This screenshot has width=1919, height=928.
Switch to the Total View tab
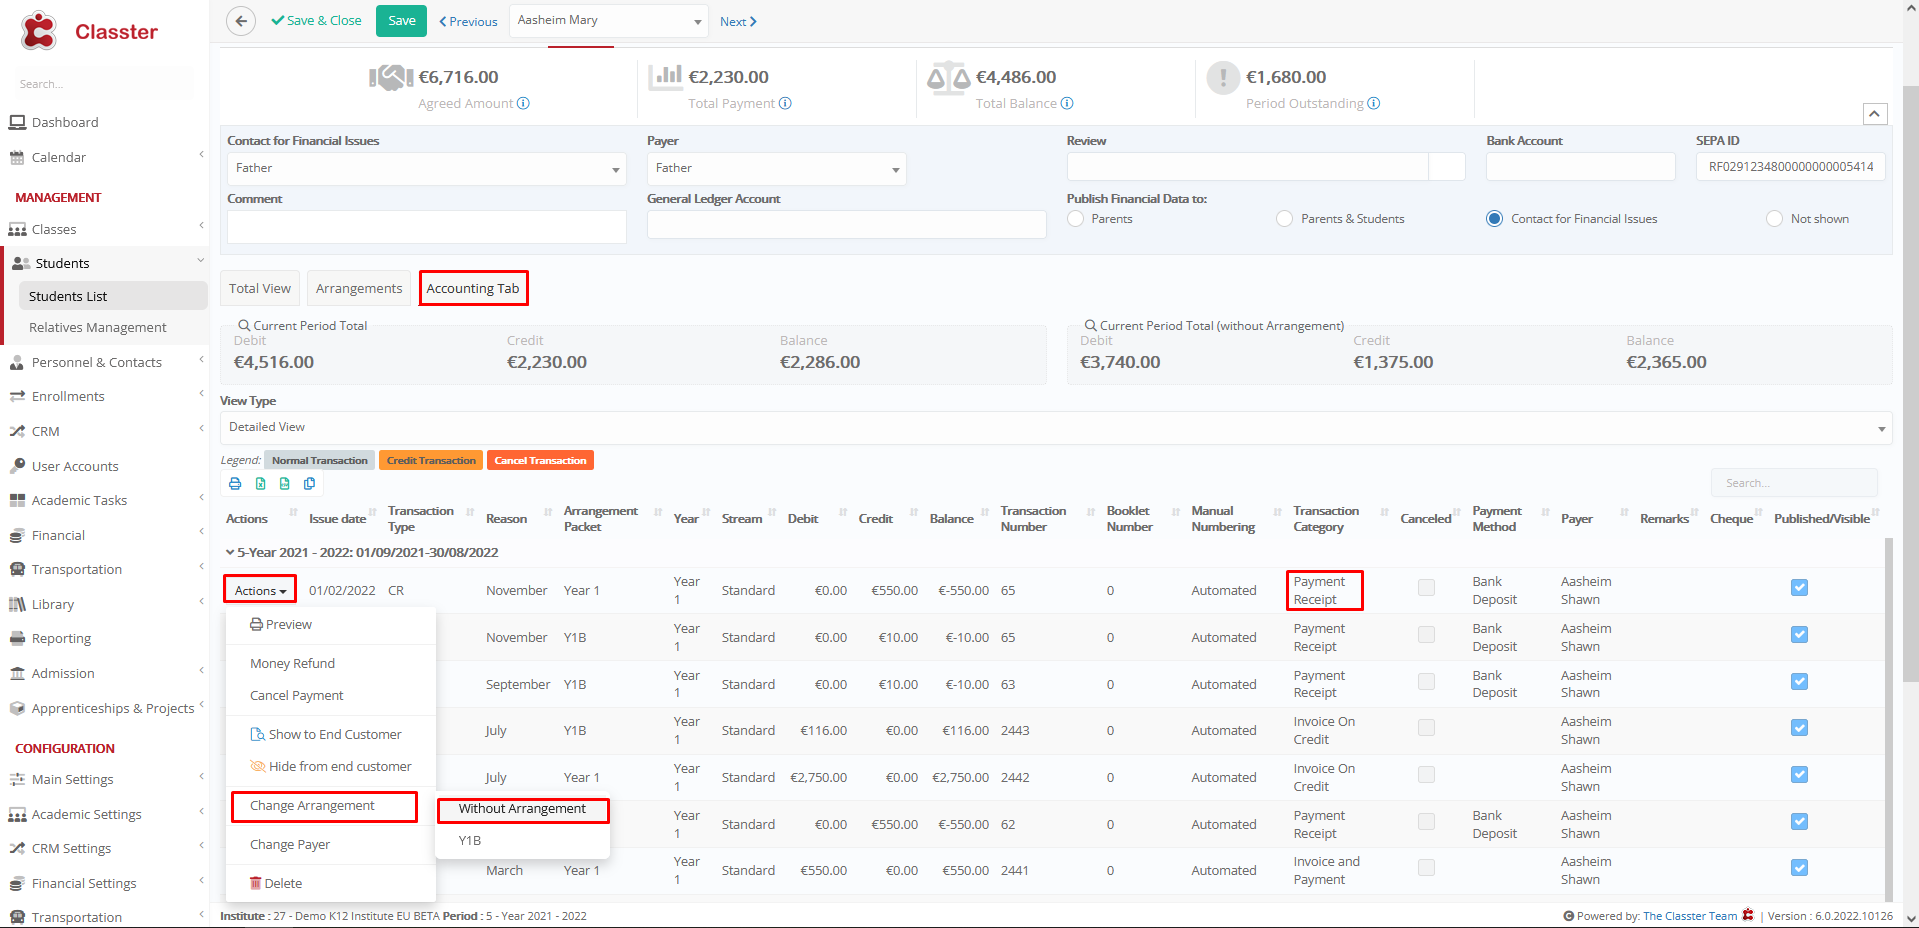click(x=260, y=288)
